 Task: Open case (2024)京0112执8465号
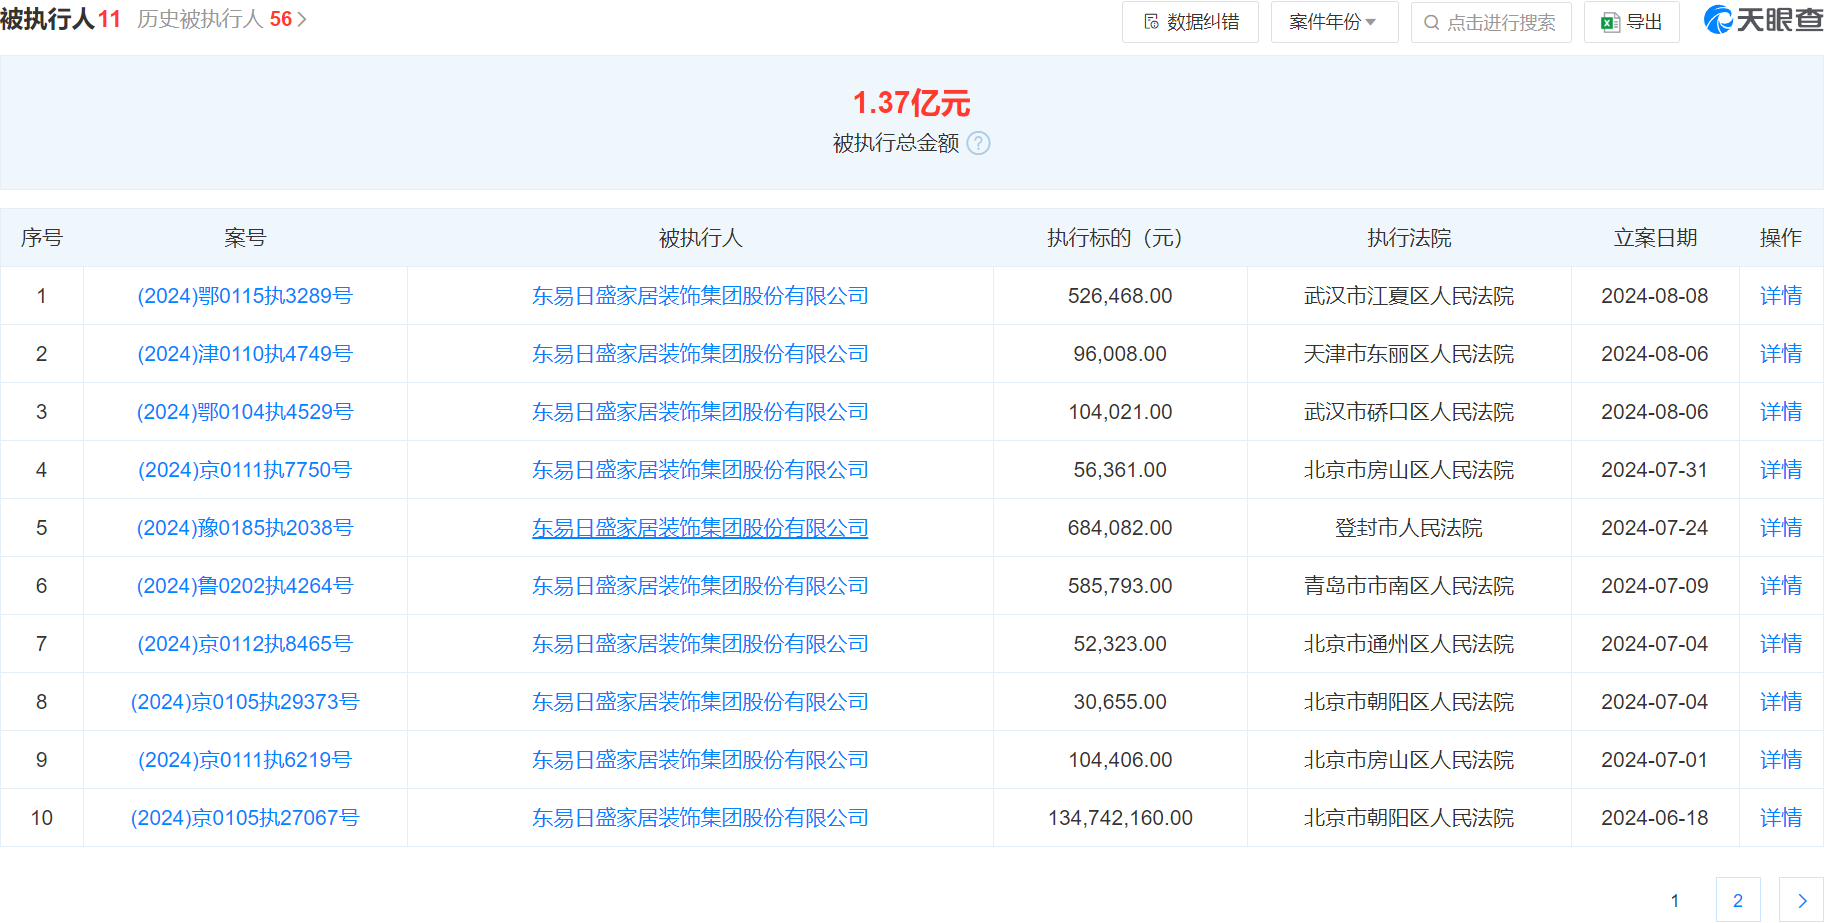click(245, 644)
